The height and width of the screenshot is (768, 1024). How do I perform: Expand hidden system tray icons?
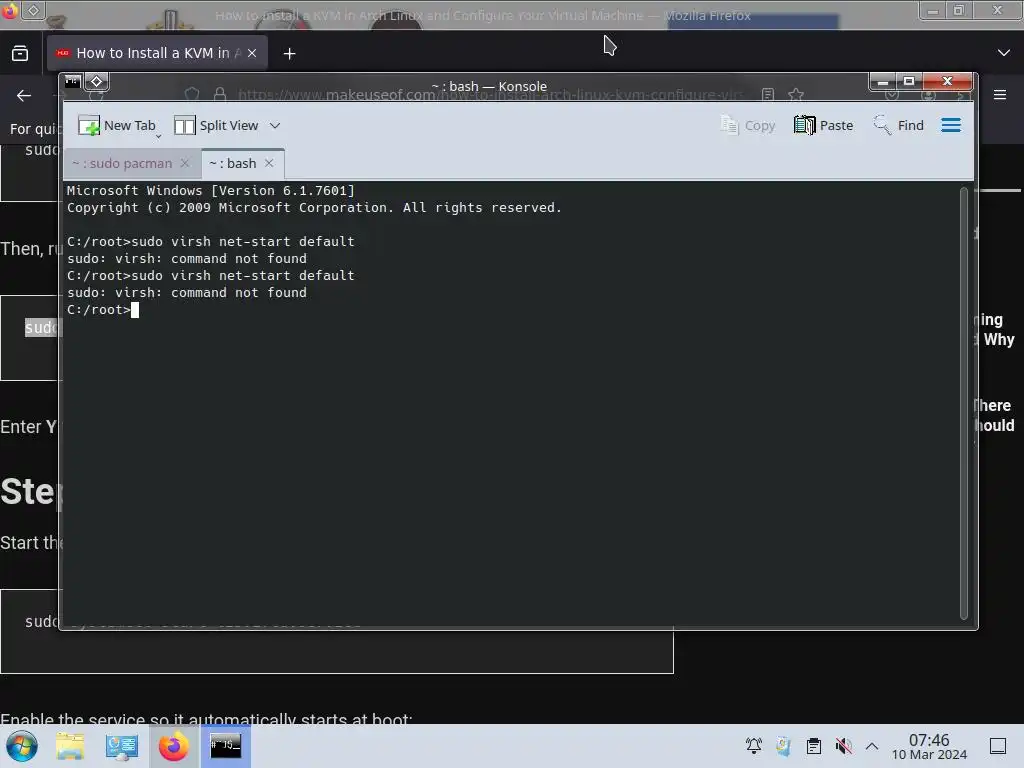click(872, 746)
